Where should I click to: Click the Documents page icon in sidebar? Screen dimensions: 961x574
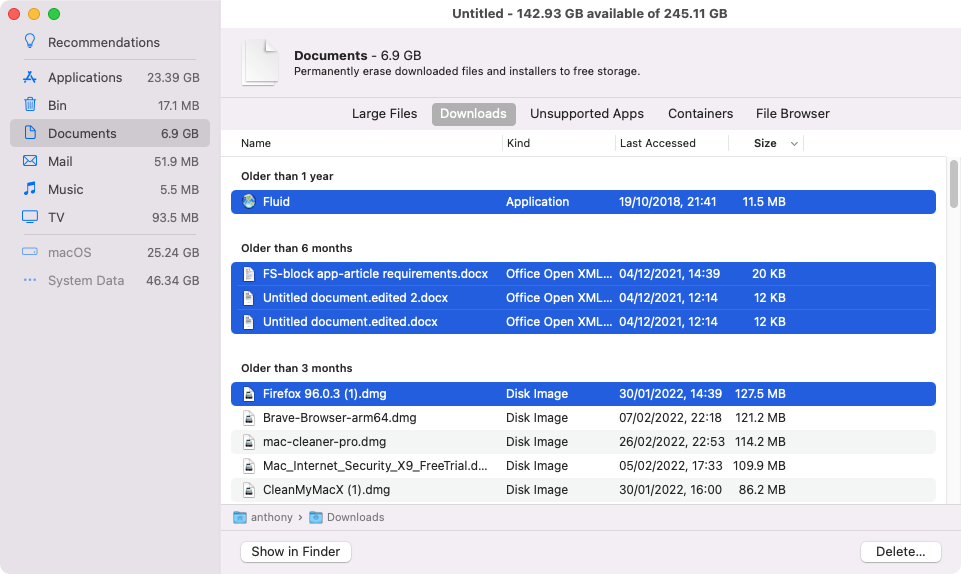[x=29, y=132]
